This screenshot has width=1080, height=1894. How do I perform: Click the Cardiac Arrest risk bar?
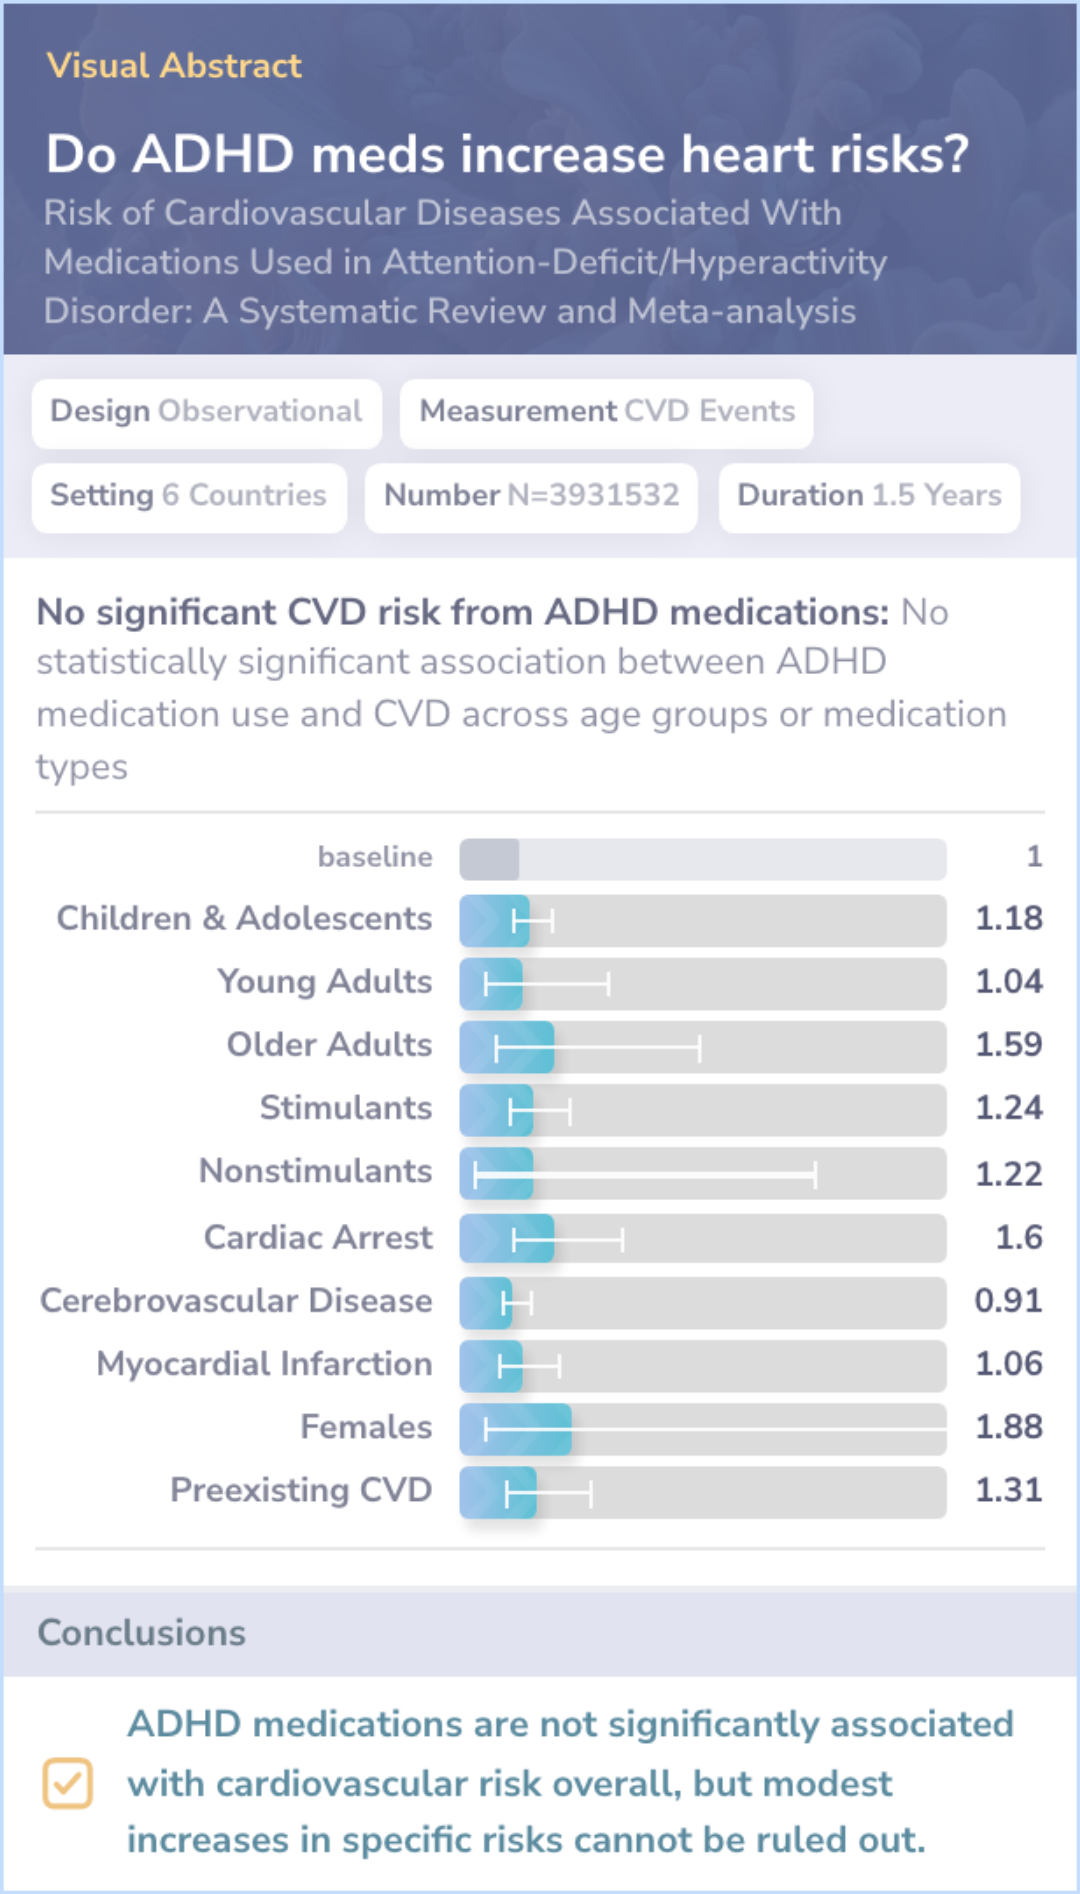pos(702,1239)
